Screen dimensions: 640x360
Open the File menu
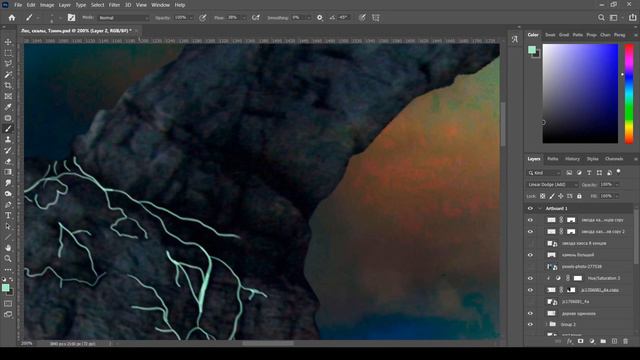[18, 5]
